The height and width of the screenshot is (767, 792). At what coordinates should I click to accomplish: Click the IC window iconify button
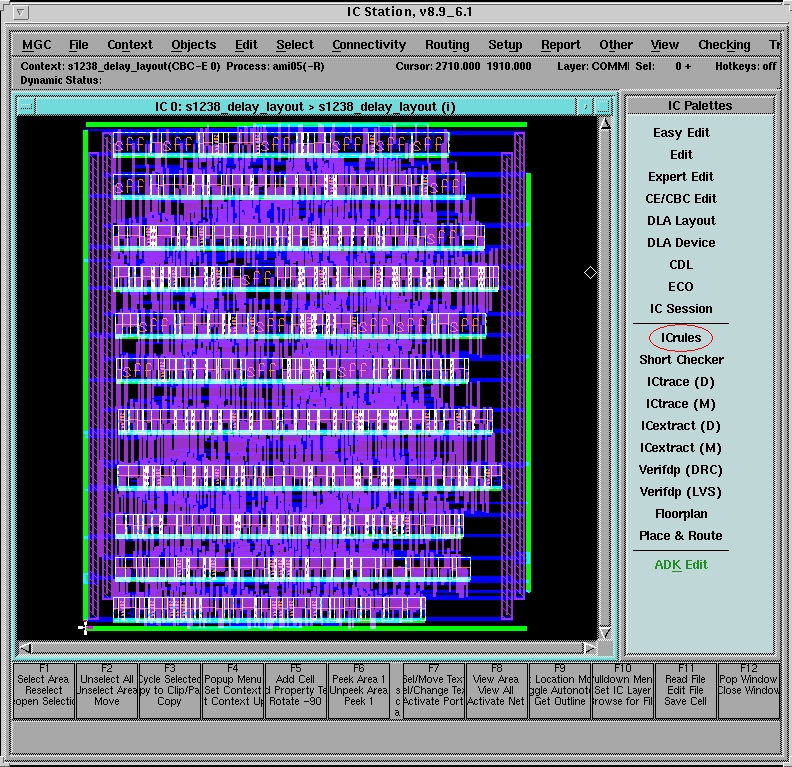coord(584,106)
